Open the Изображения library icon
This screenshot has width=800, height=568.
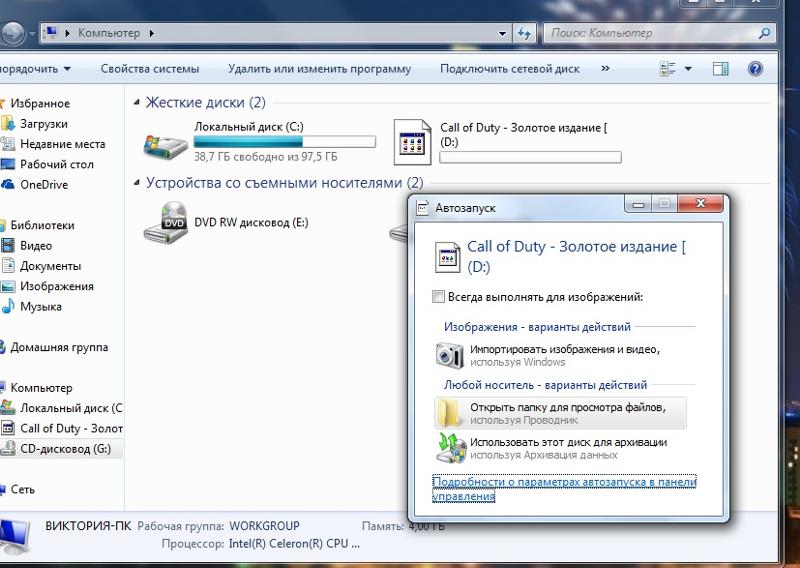coord(8,286)
